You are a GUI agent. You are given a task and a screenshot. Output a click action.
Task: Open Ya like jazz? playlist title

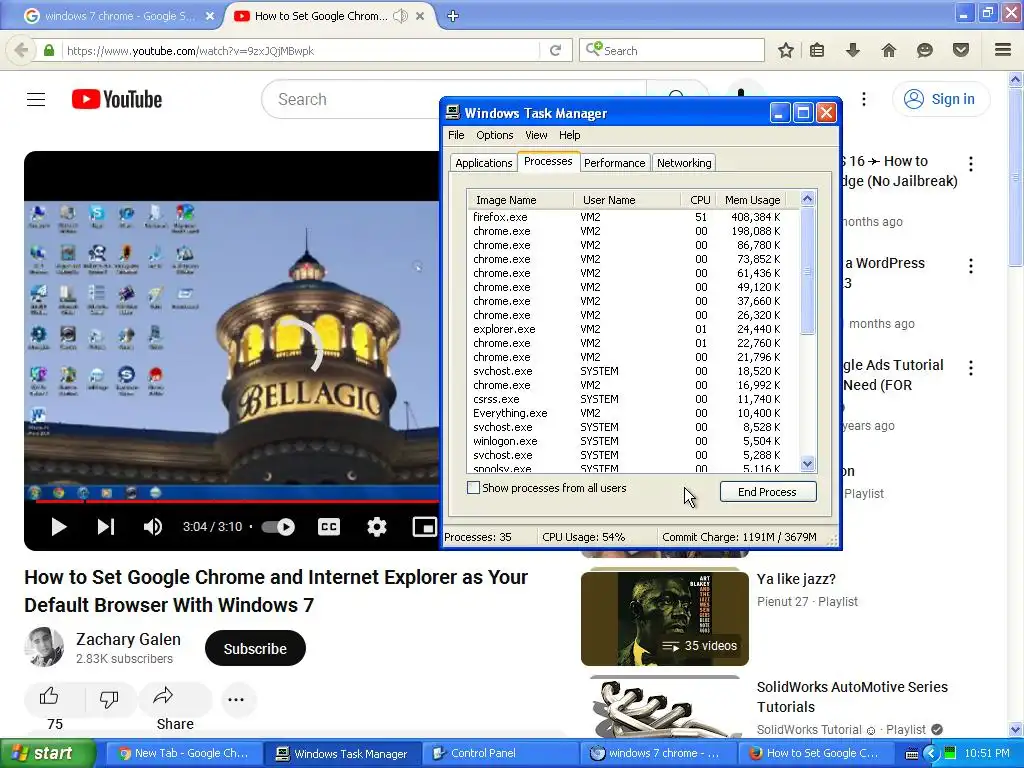(x=796, y=579)
